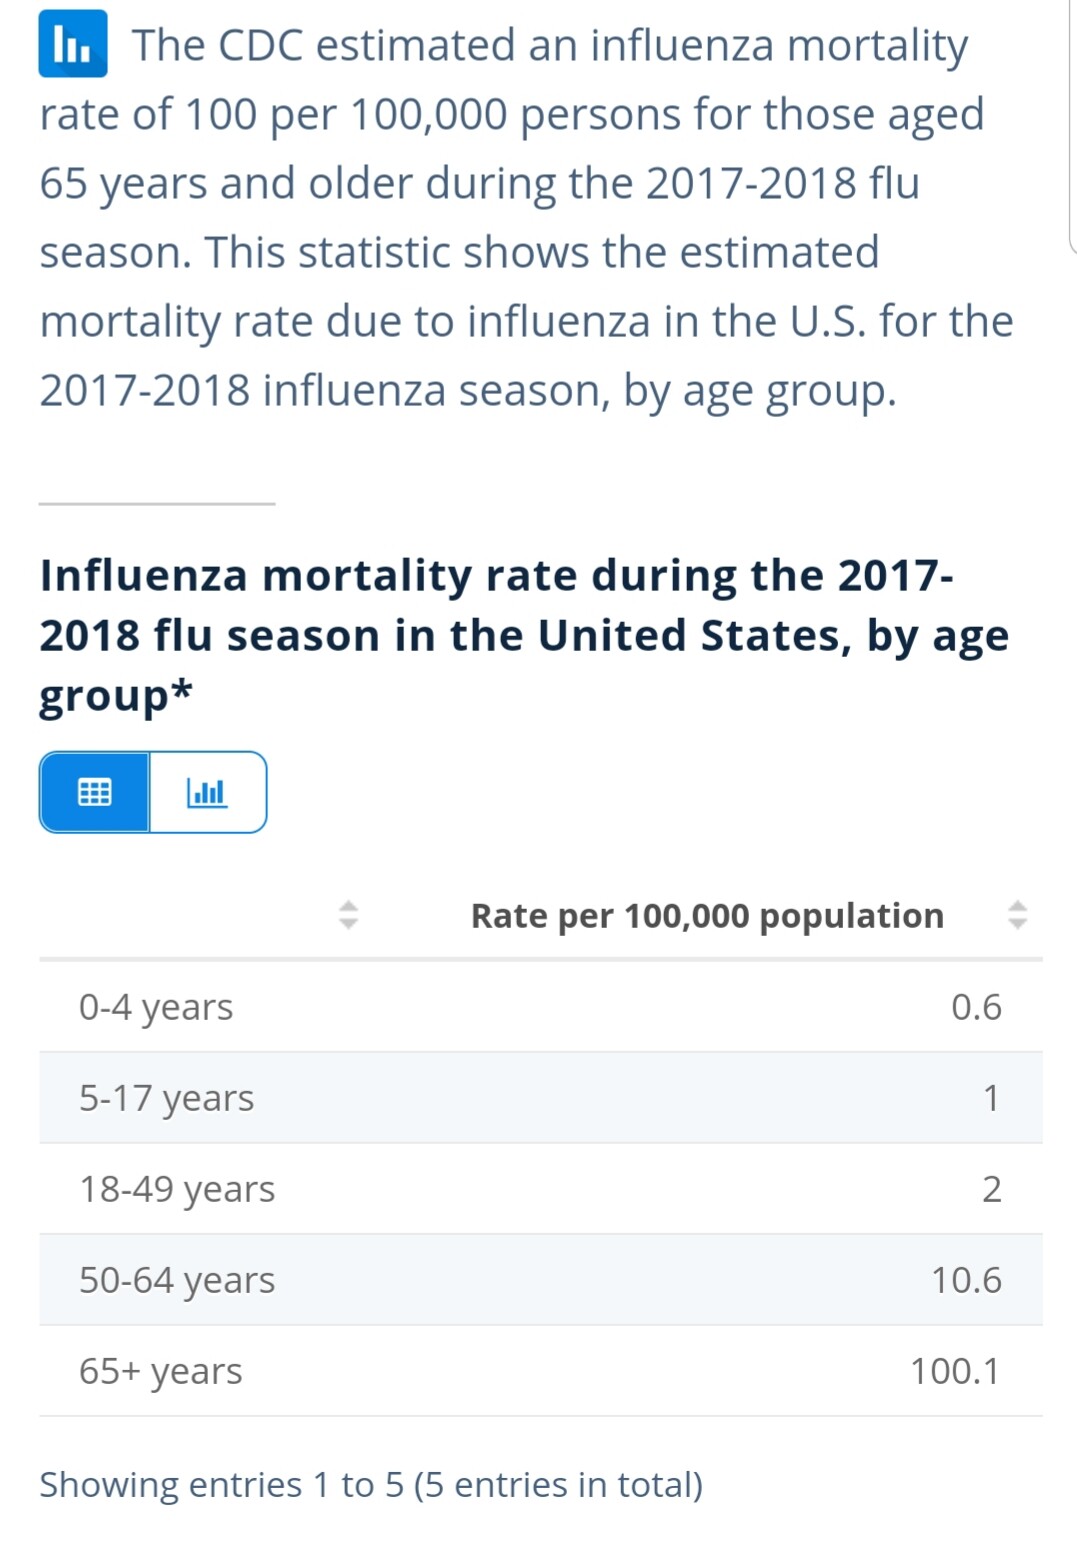Click the blue statistic chart icon

click(x=72, y=44)
